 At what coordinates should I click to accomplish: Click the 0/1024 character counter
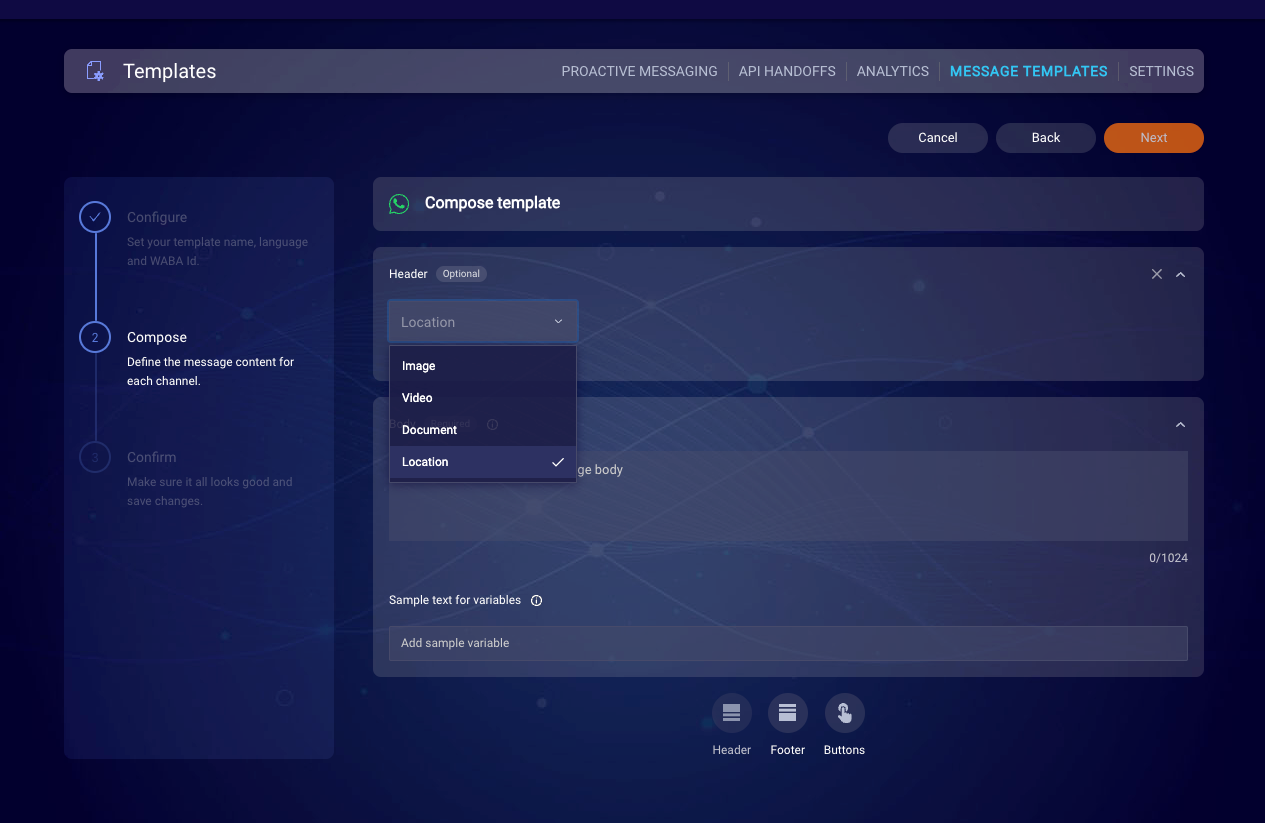(1168, 558)
